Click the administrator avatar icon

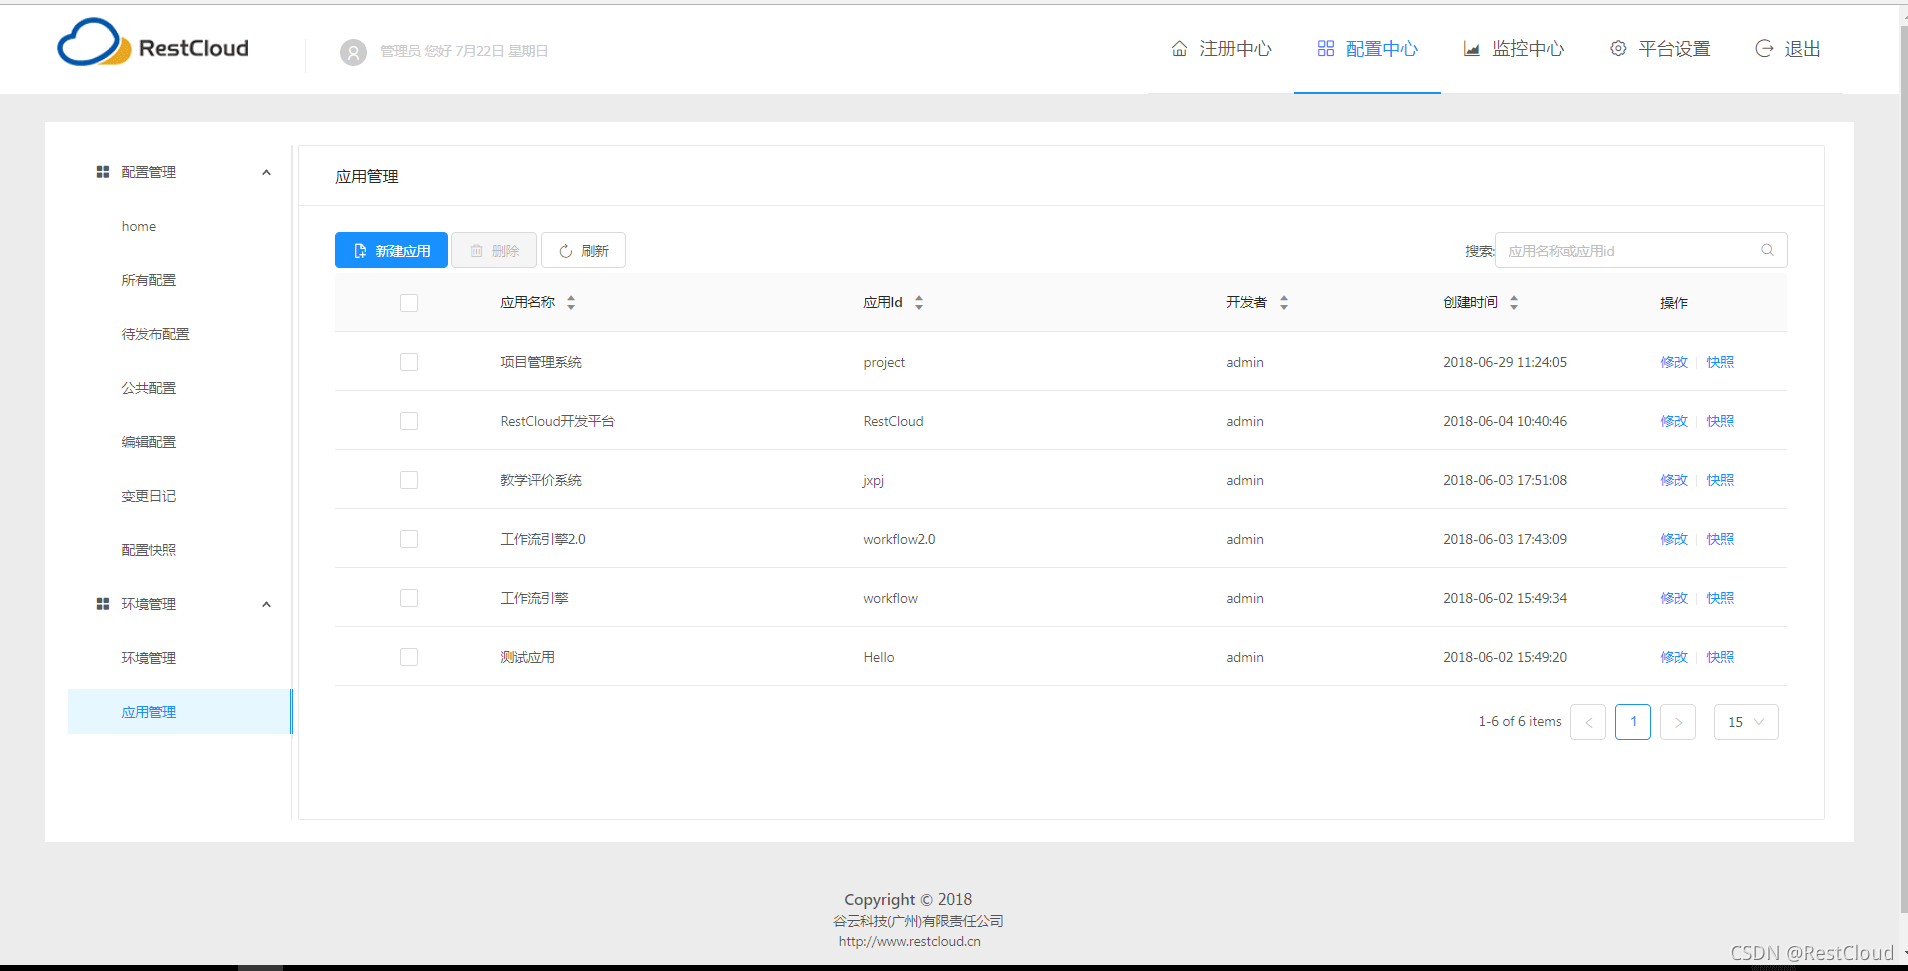(x=353, y=52)
